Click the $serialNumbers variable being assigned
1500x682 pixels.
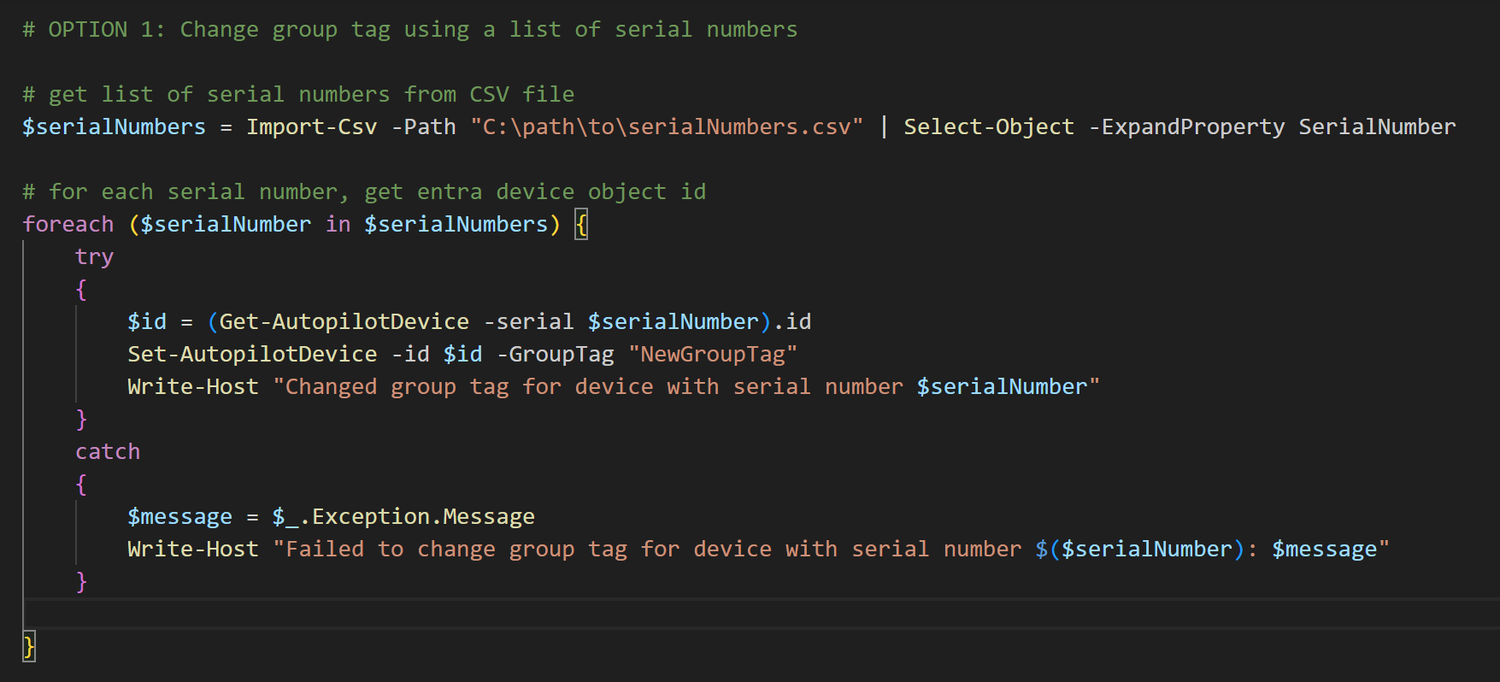tap(114, 127)
